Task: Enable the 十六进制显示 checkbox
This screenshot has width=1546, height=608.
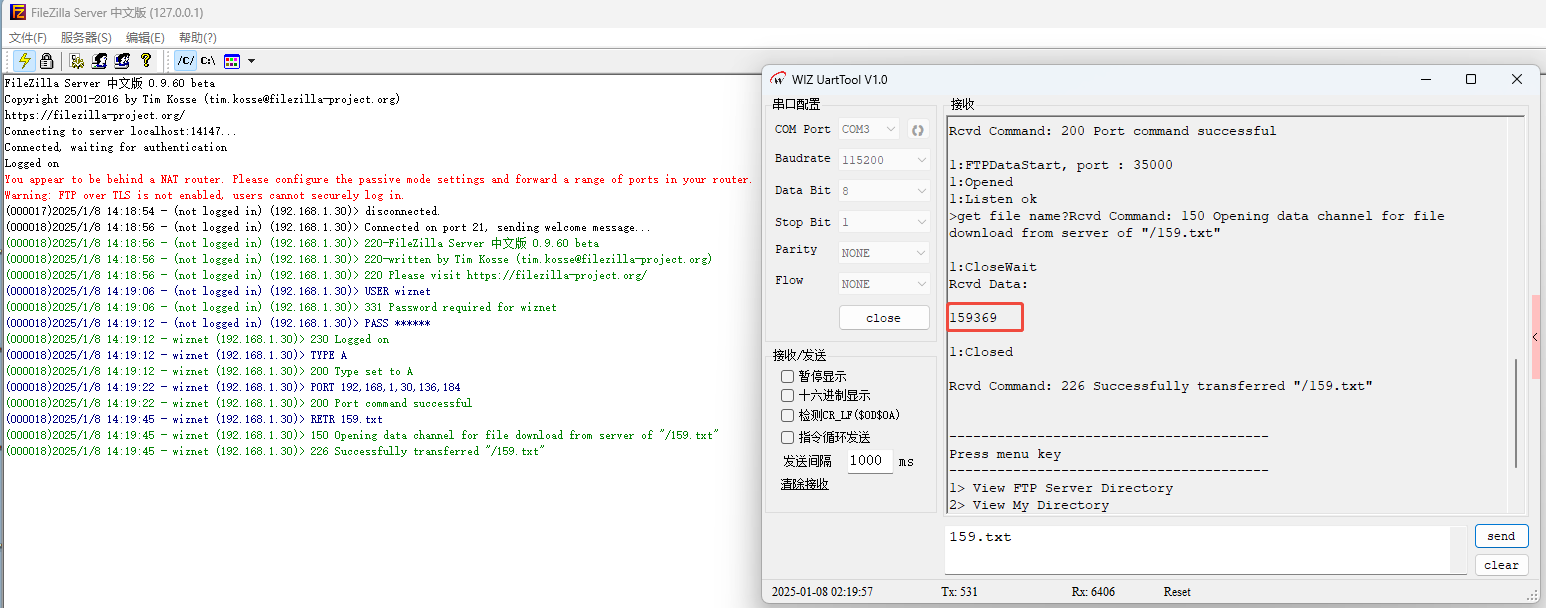Action: (x=788, y=396)
